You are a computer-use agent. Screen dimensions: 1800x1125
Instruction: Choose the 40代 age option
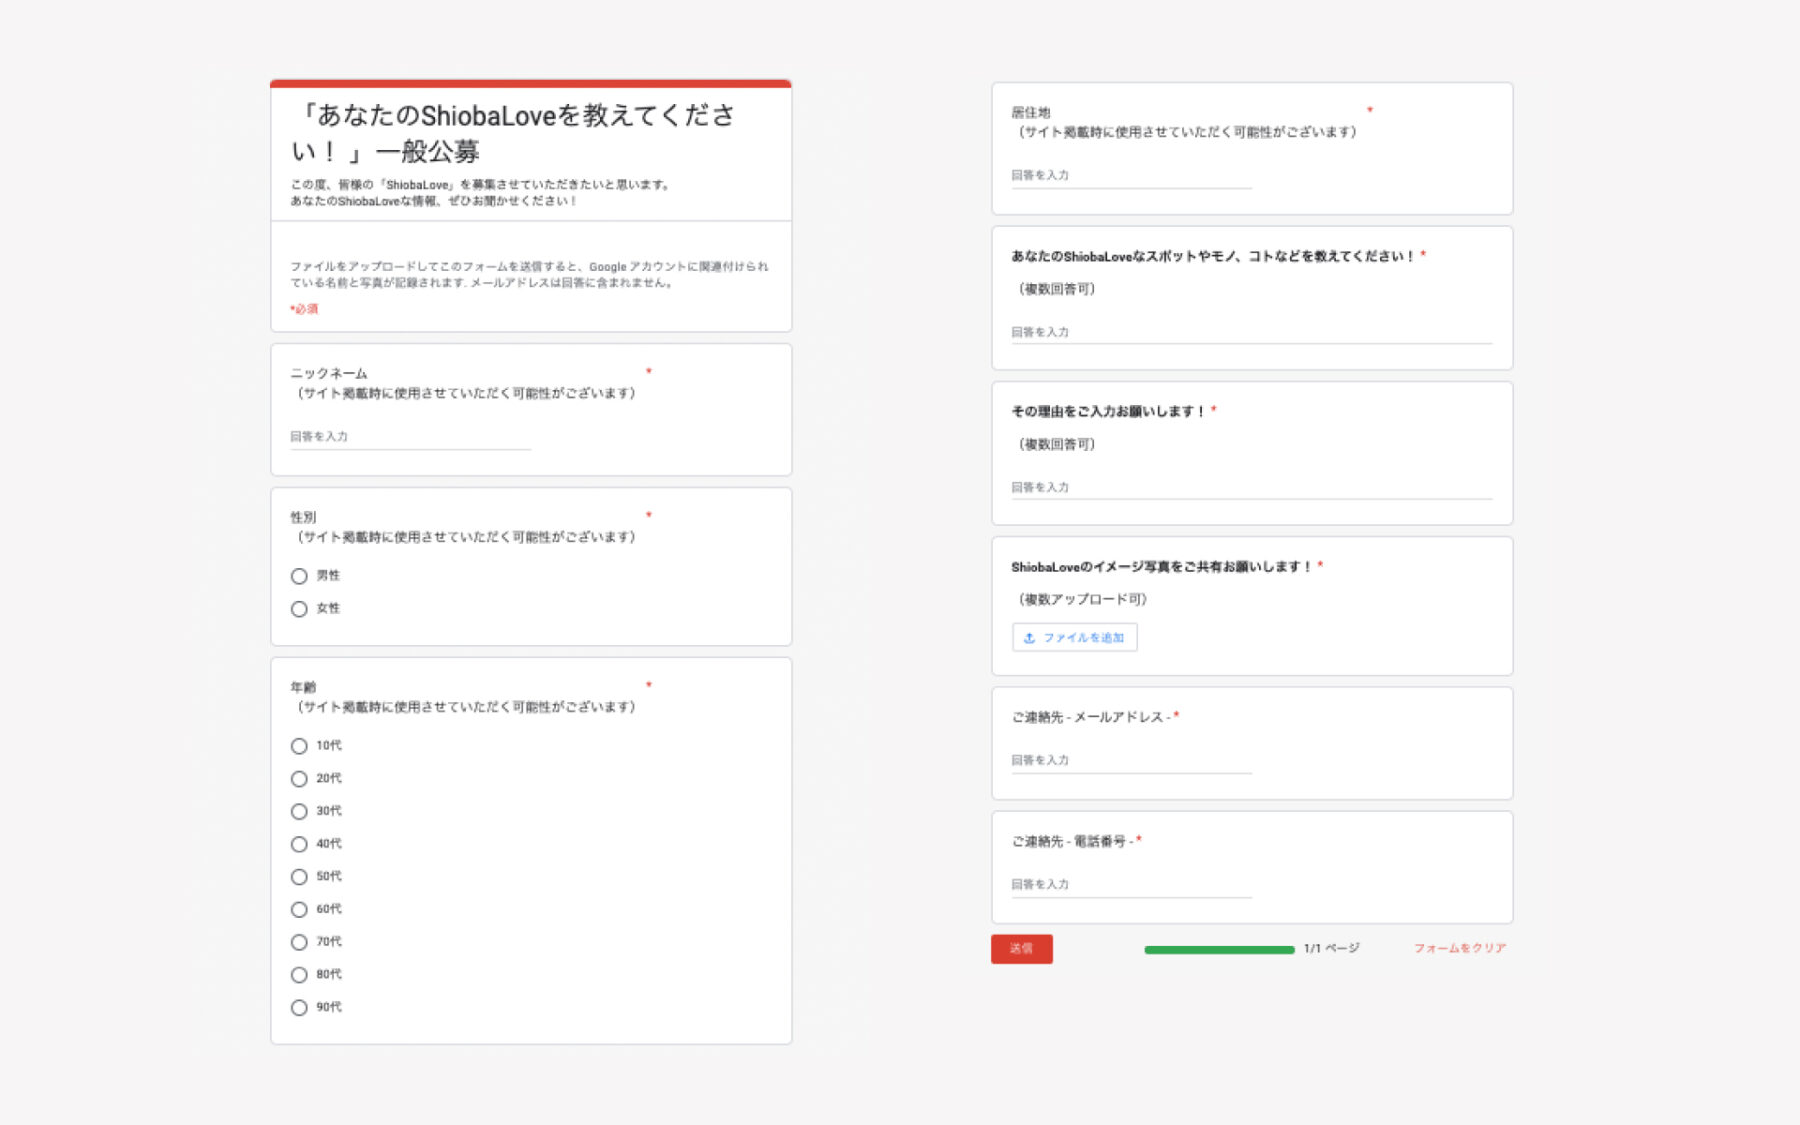click(299, 844)
